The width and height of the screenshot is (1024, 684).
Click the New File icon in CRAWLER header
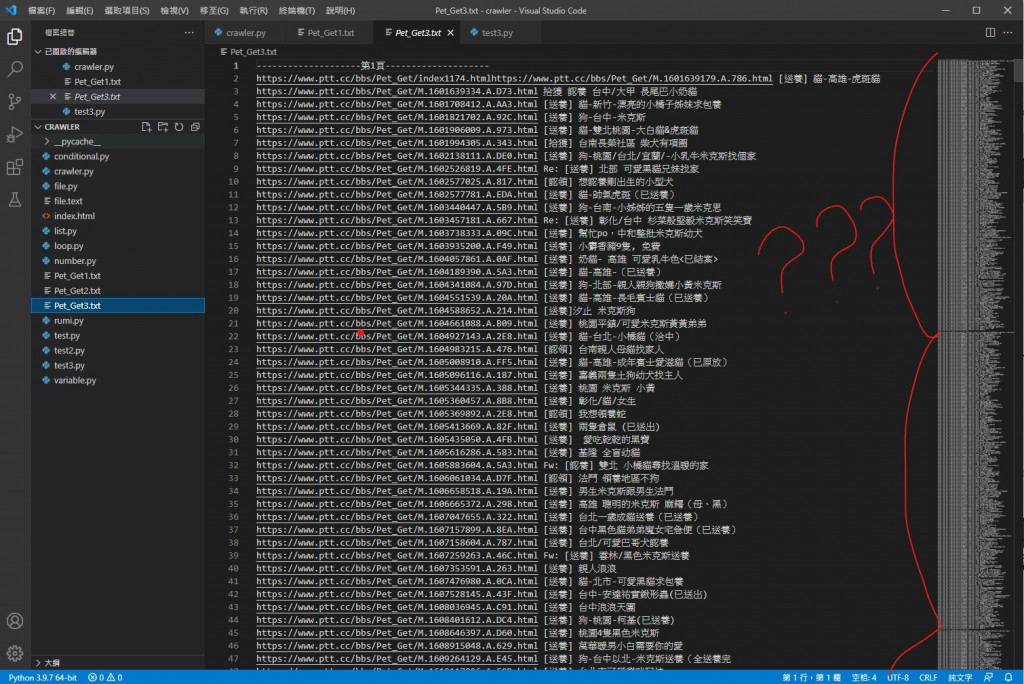point(146,127)
